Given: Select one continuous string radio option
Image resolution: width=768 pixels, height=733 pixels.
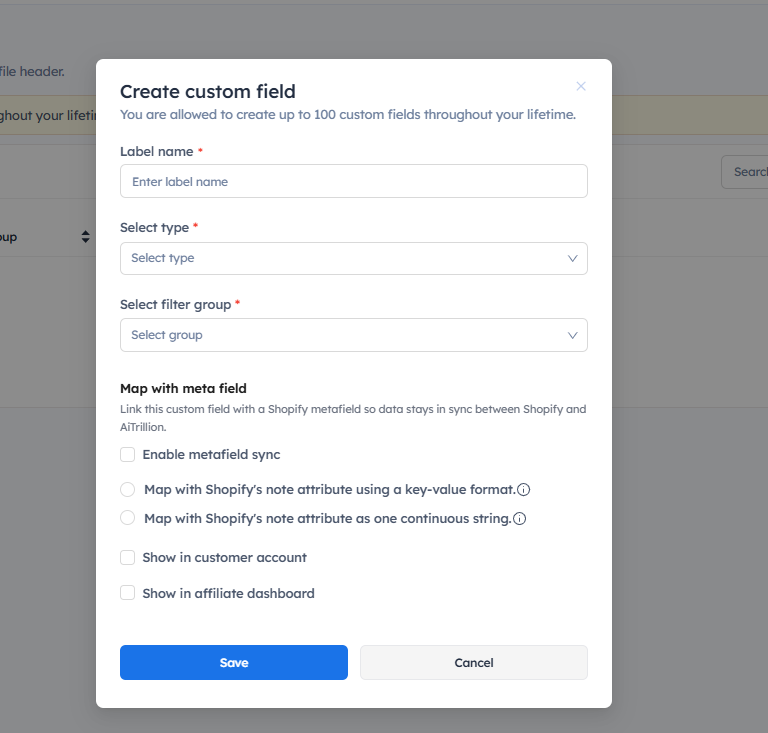Looking at the screenshot, I should click(x=128, y=518).
